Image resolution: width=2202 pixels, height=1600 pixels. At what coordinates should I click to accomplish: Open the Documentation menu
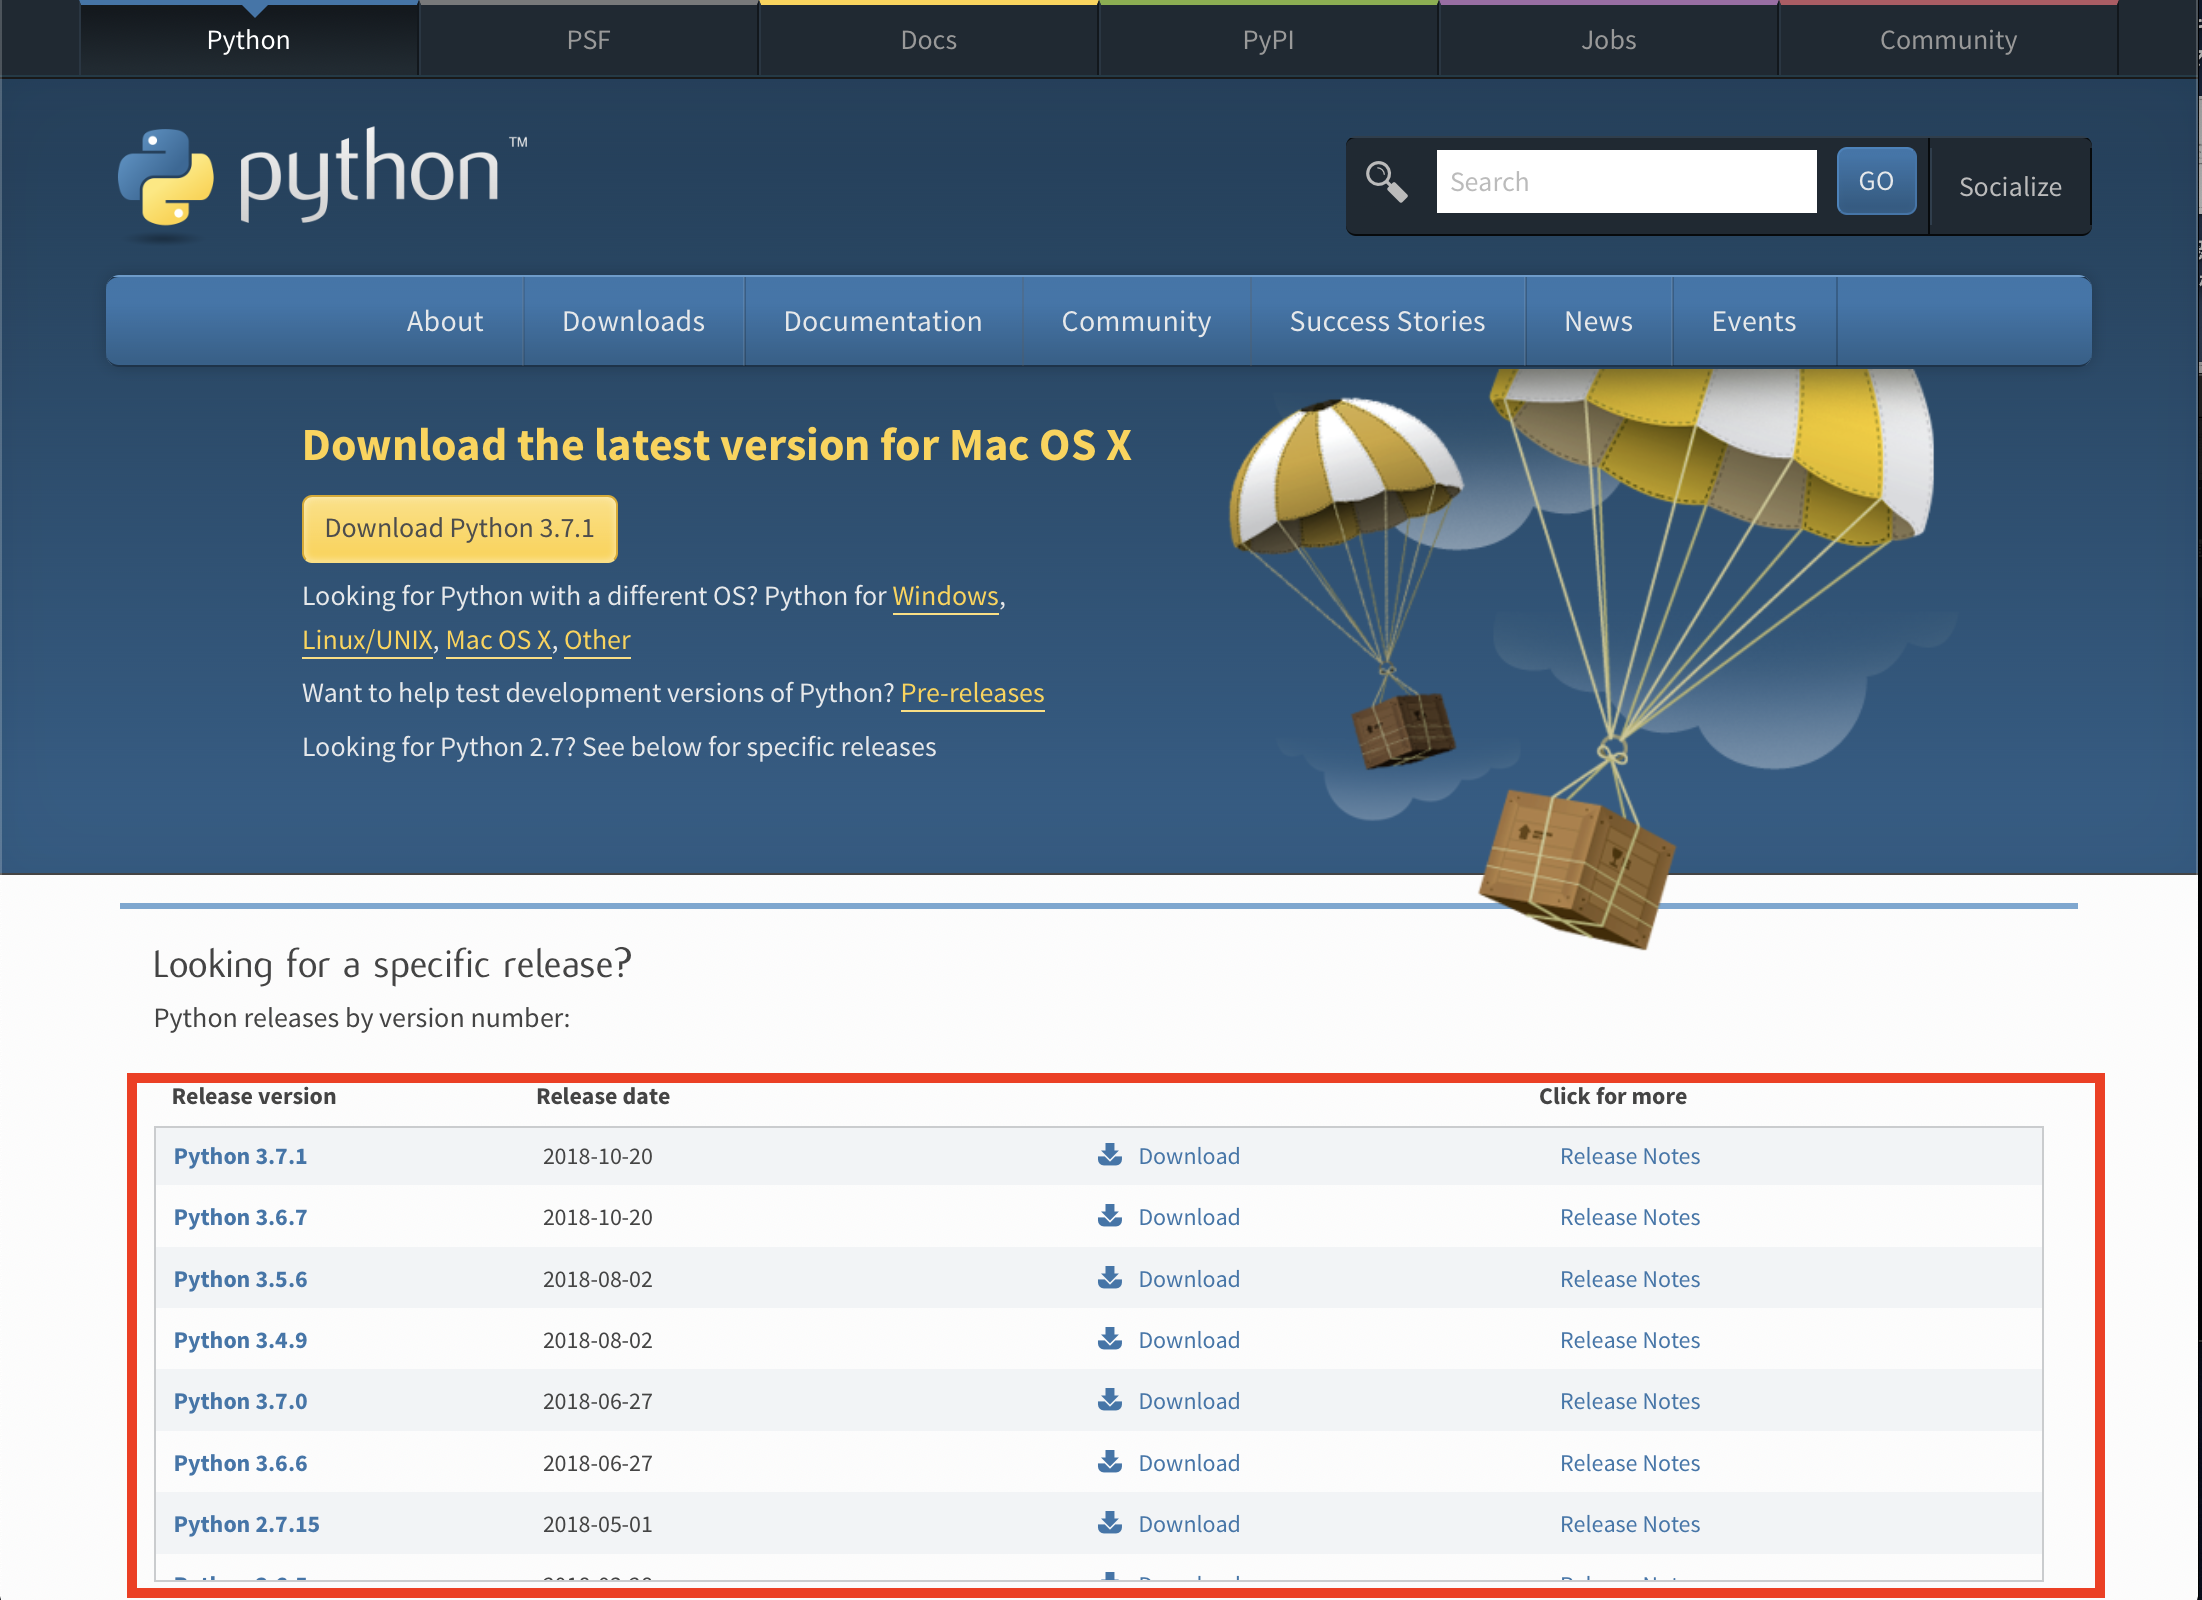883,321
